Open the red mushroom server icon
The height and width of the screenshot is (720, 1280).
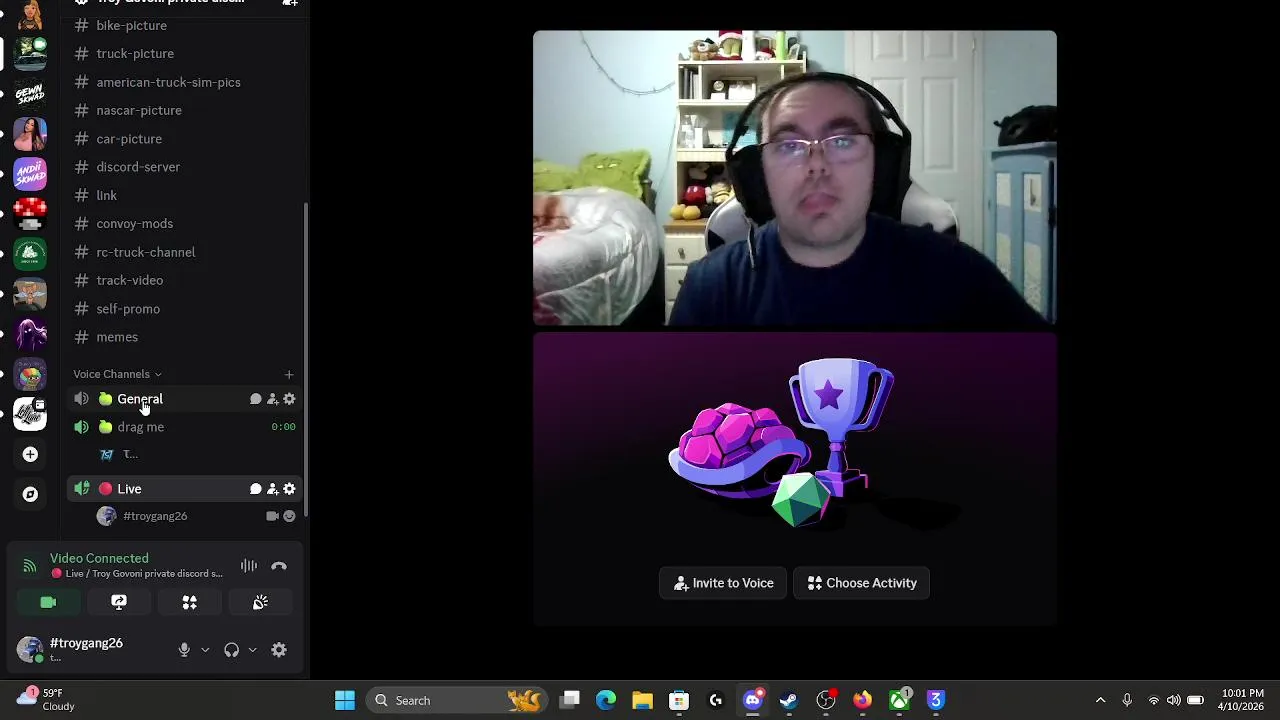[x=30, y=214]
